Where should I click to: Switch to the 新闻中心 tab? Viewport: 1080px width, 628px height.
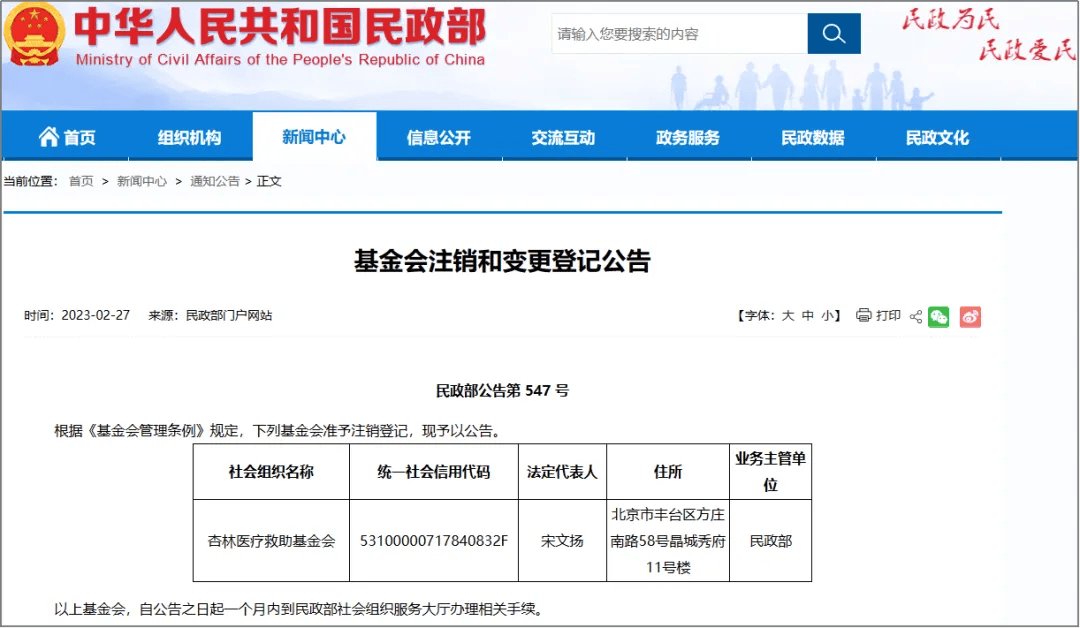[313, 137]
